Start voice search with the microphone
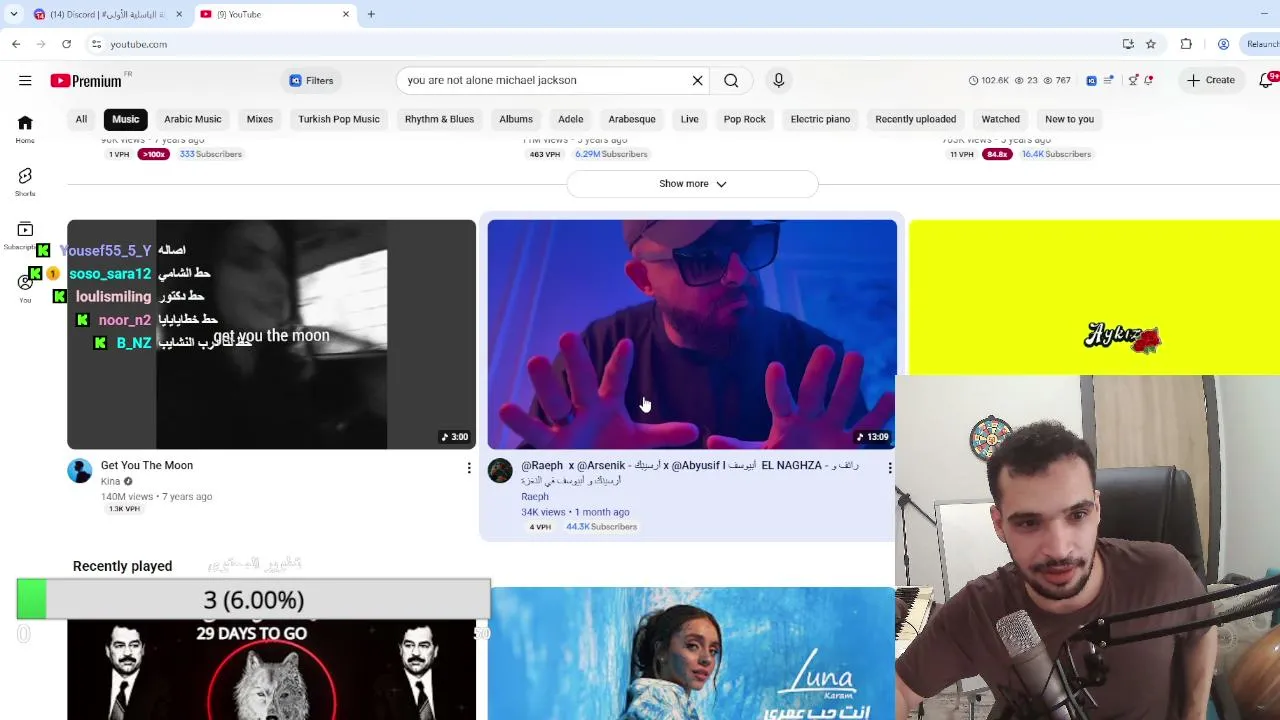The width and height of the screenshot is (1280, 720). 779,80
